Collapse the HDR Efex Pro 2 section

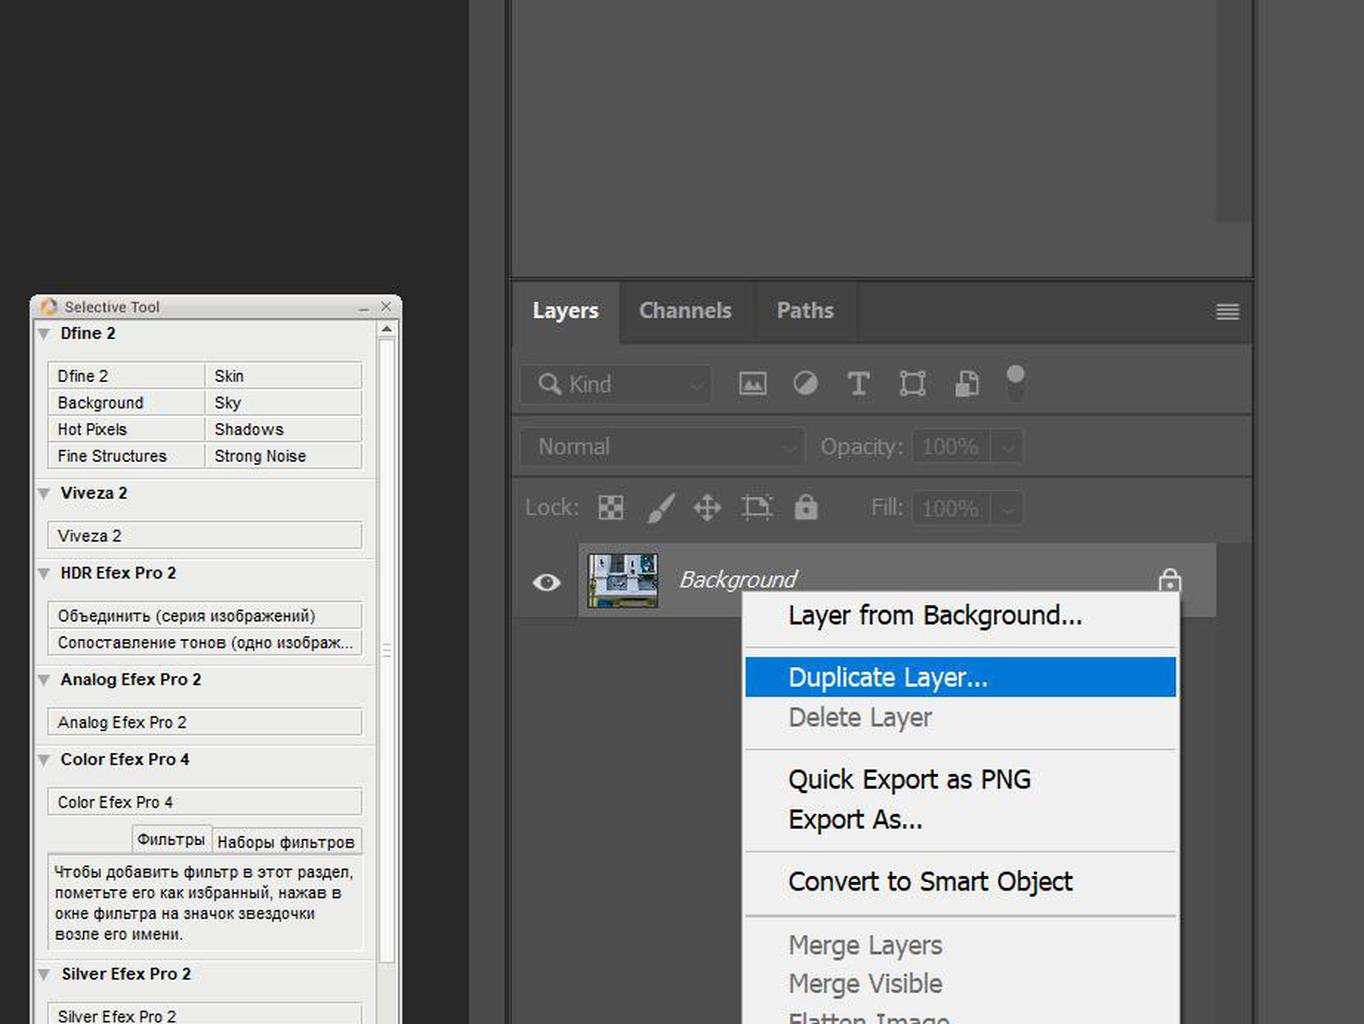click(44, 574)
